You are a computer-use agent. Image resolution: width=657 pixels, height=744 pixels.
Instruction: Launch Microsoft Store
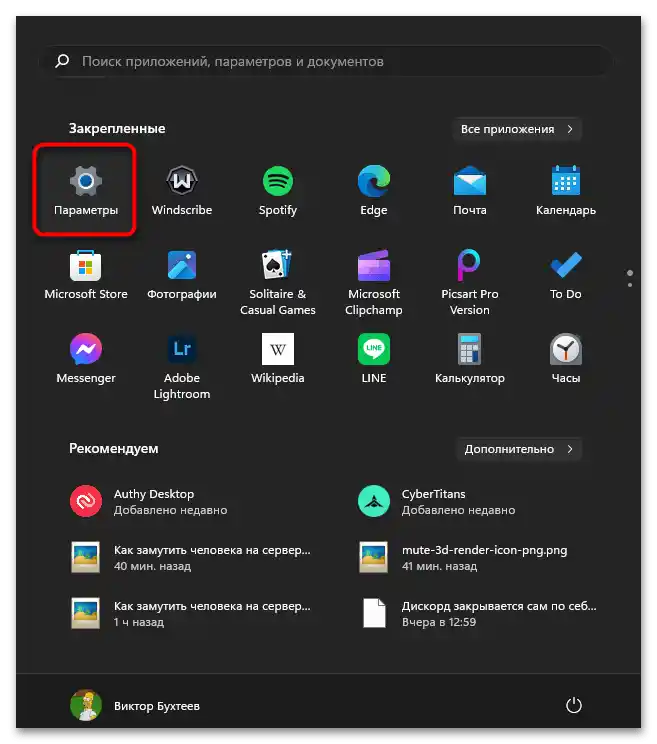pyautogui.click(x=85, y=275)
